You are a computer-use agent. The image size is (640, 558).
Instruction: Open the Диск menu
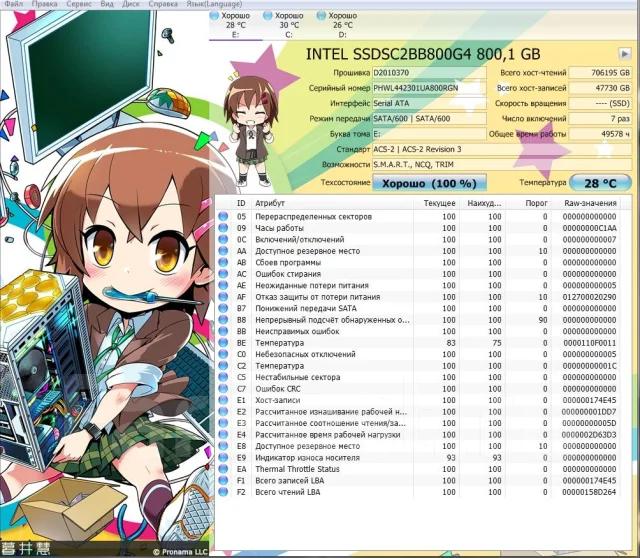point(131,4)
